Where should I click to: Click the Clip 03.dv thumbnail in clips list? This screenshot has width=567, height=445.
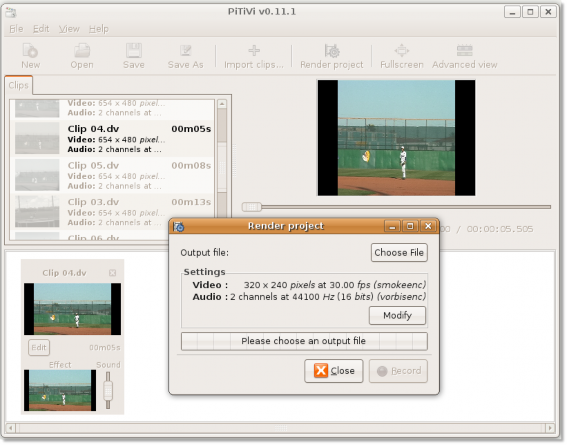37,212
